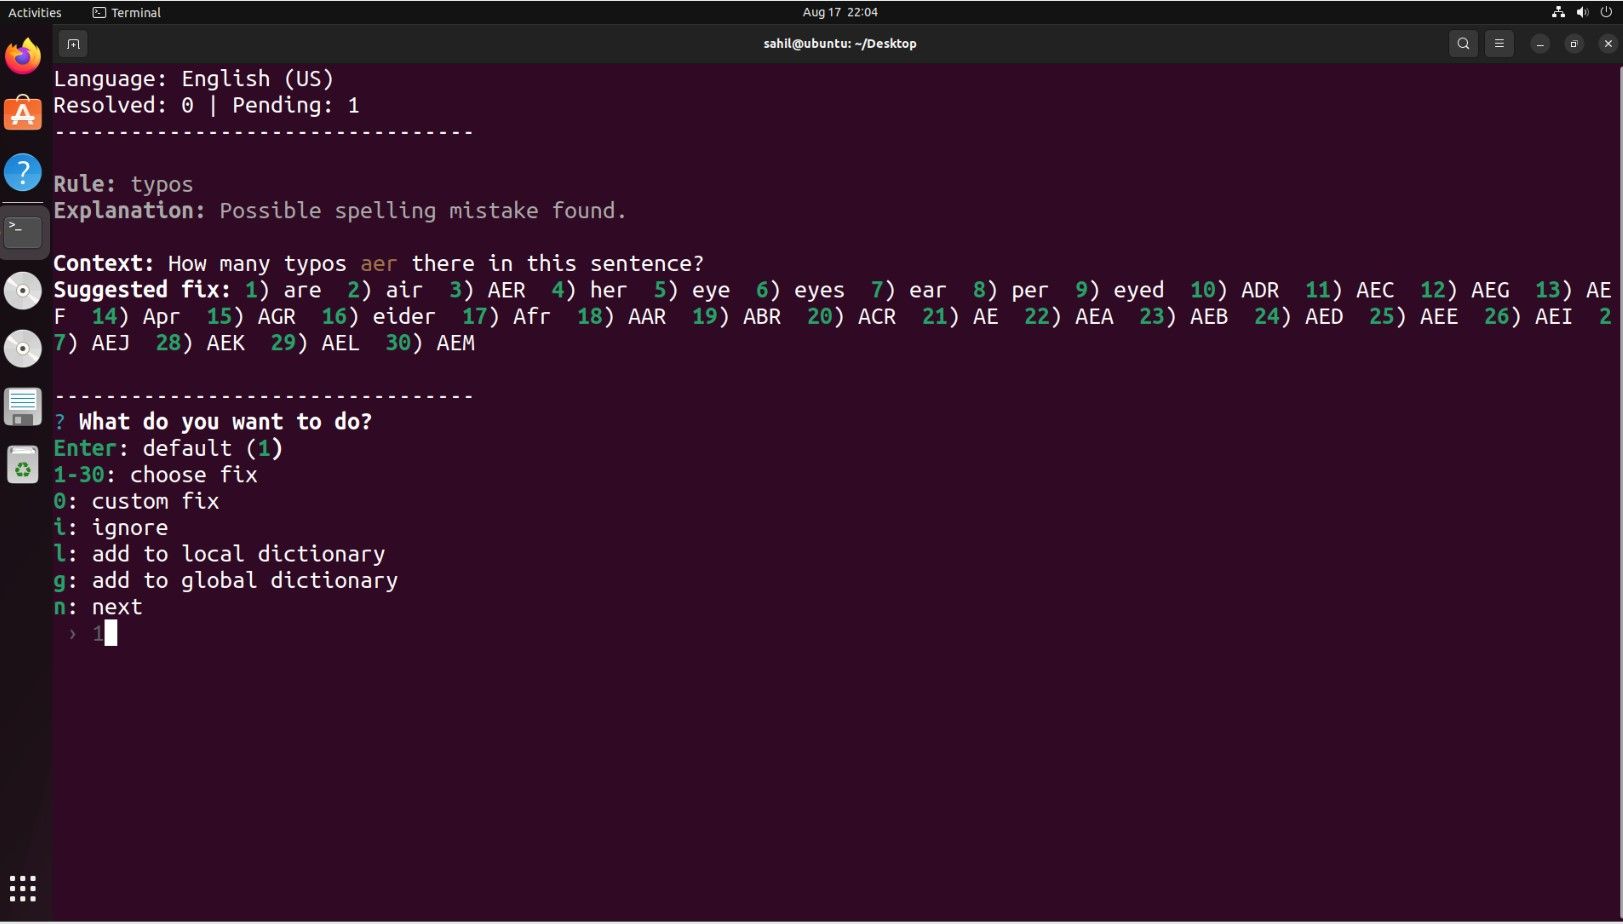This screenshot has height=924, width=1623.
Task: Open the Terminal menu in the top bar
Action: [x=125, y=12]
